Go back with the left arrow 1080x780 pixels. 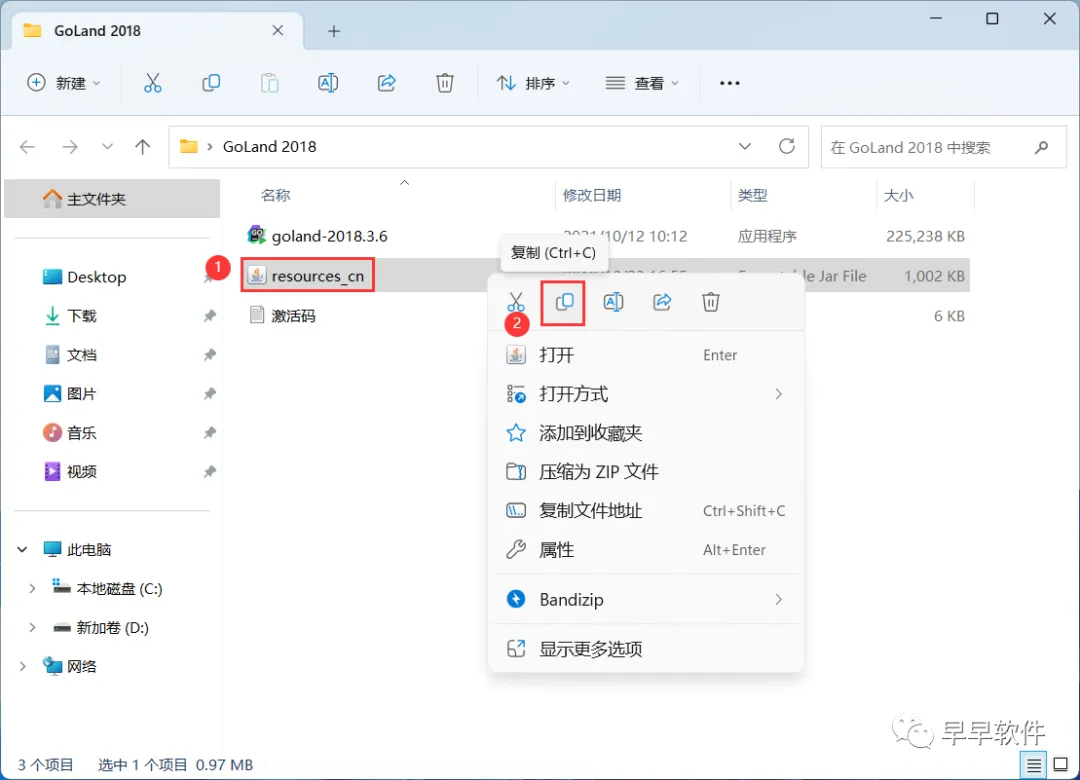click(x=28, y=147)
